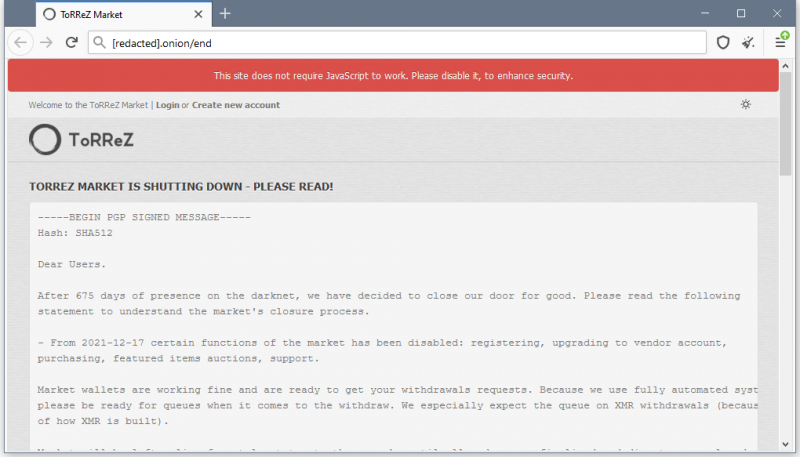Click the scrollbar up arrow

pyautogui.click(x=786, y=66)
